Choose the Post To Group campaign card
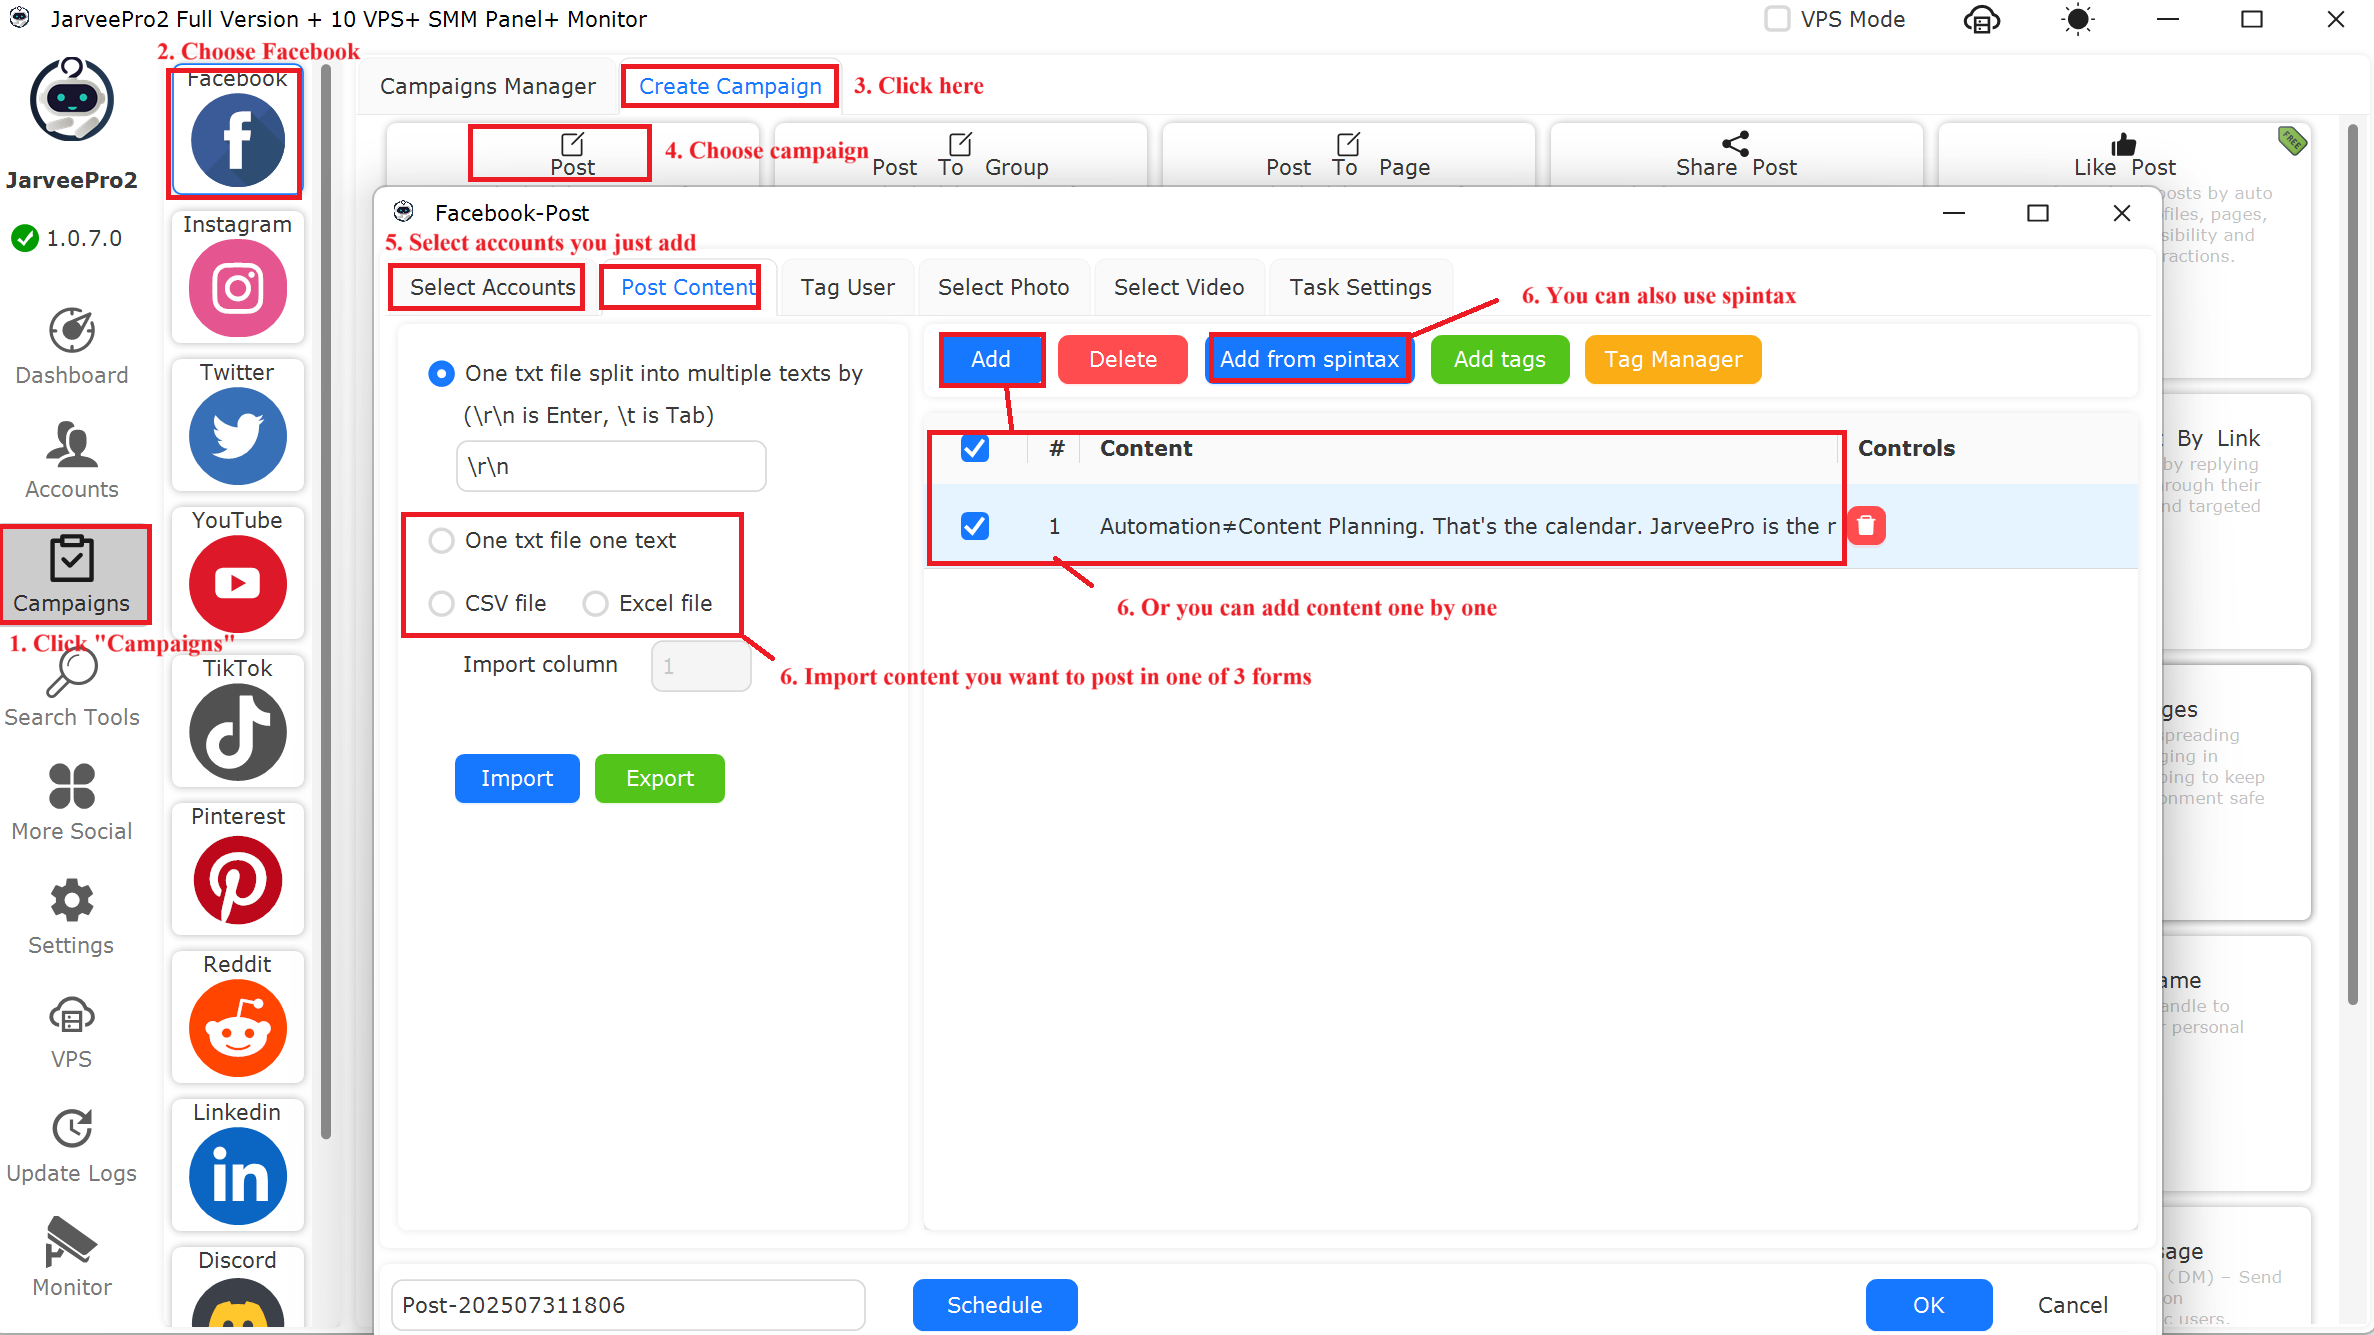The image size is (2374, 1335). (x=960, y=154)
